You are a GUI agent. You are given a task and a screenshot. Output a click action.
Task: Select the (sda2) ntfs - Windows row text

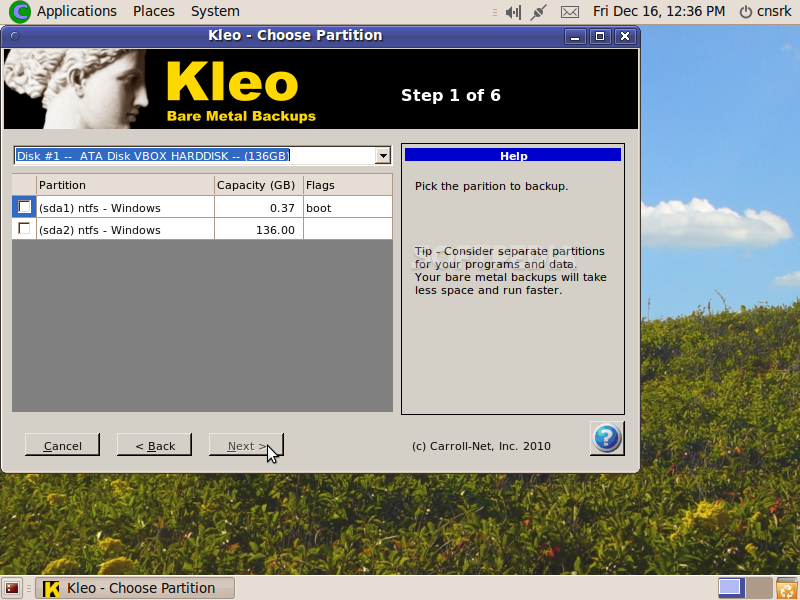[x=99, y=230]
